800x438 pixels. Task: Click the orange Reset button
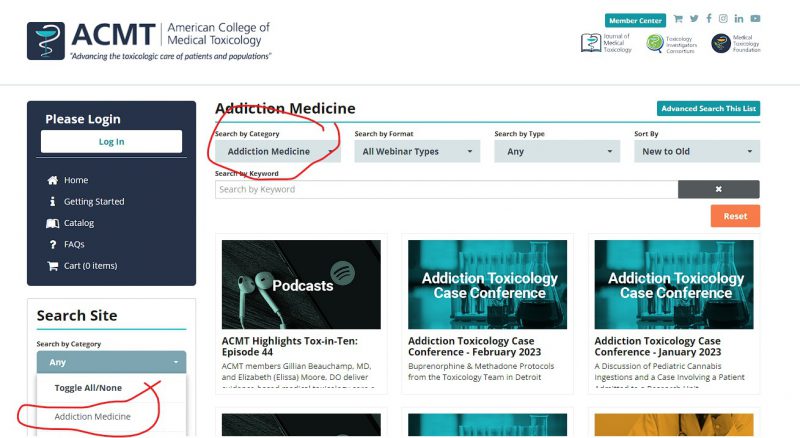coord(735,216)
